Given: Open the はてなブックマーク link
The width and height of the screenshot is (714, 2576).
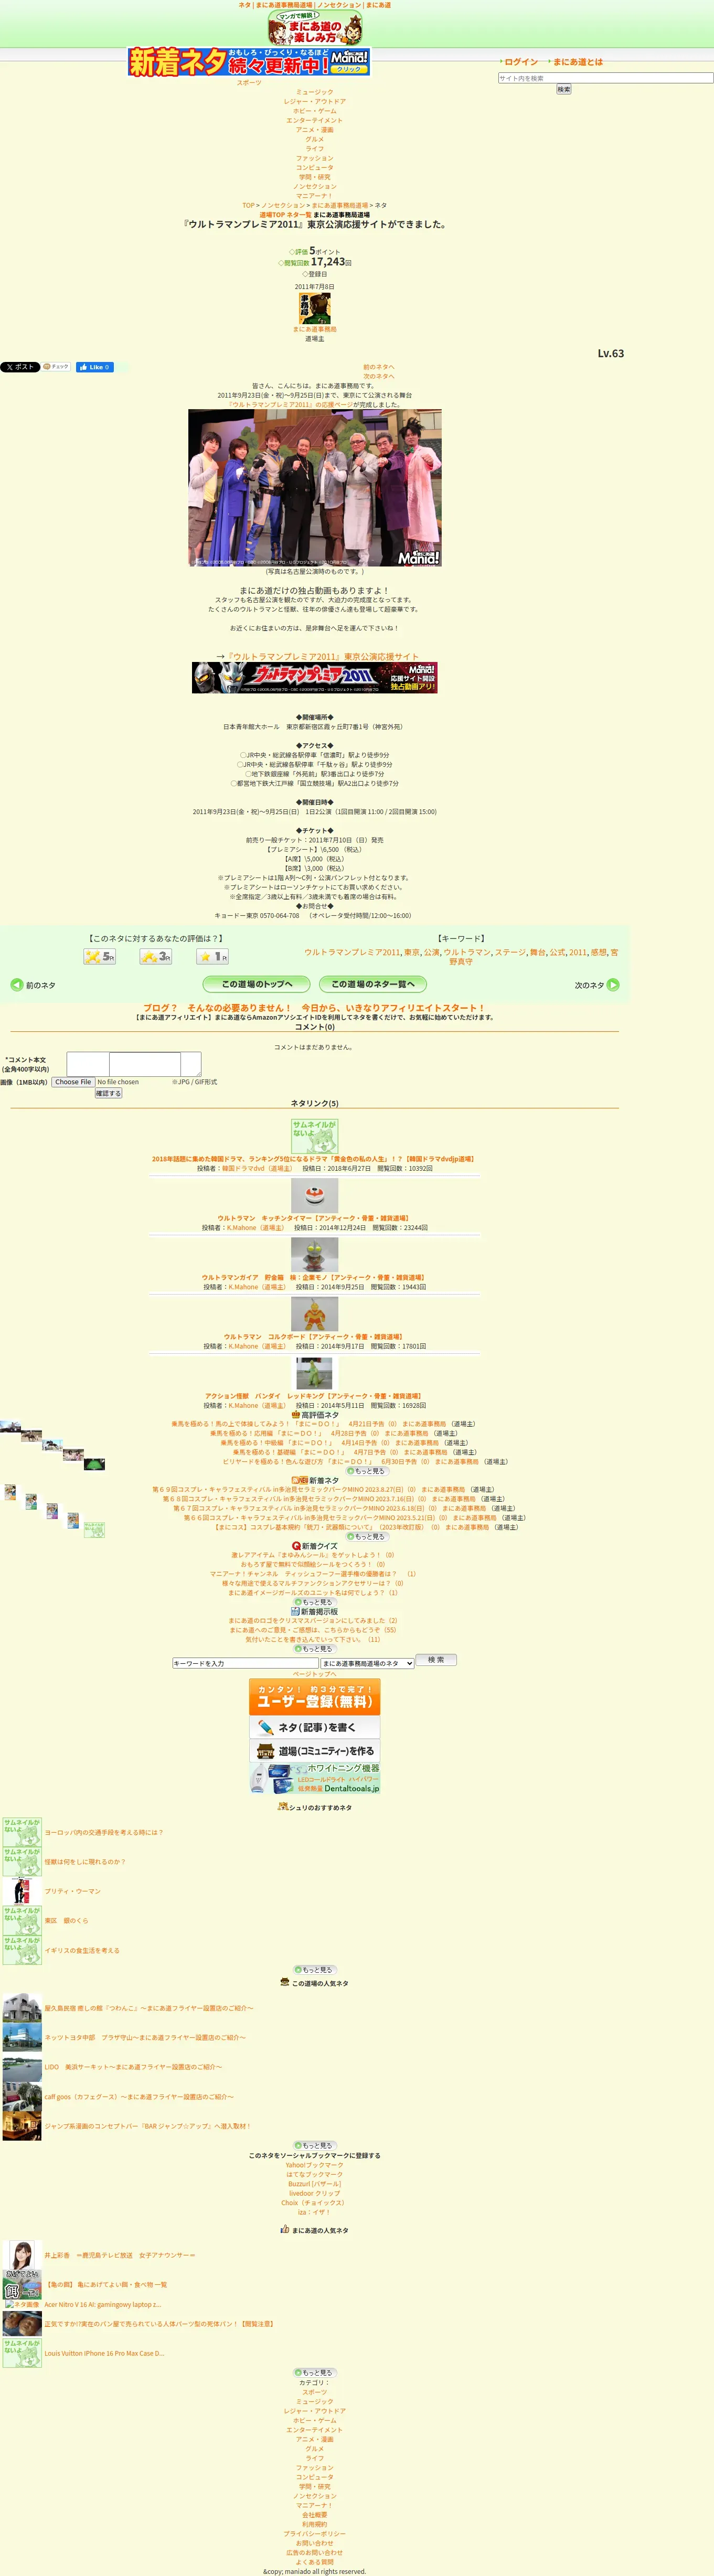Looking at the screenshot, I should coord(315,2175).
